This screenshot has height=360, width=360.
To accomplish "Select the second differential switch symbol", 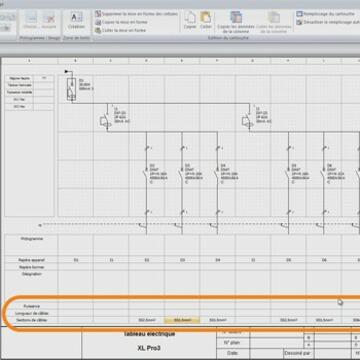I will click(248, 121).
